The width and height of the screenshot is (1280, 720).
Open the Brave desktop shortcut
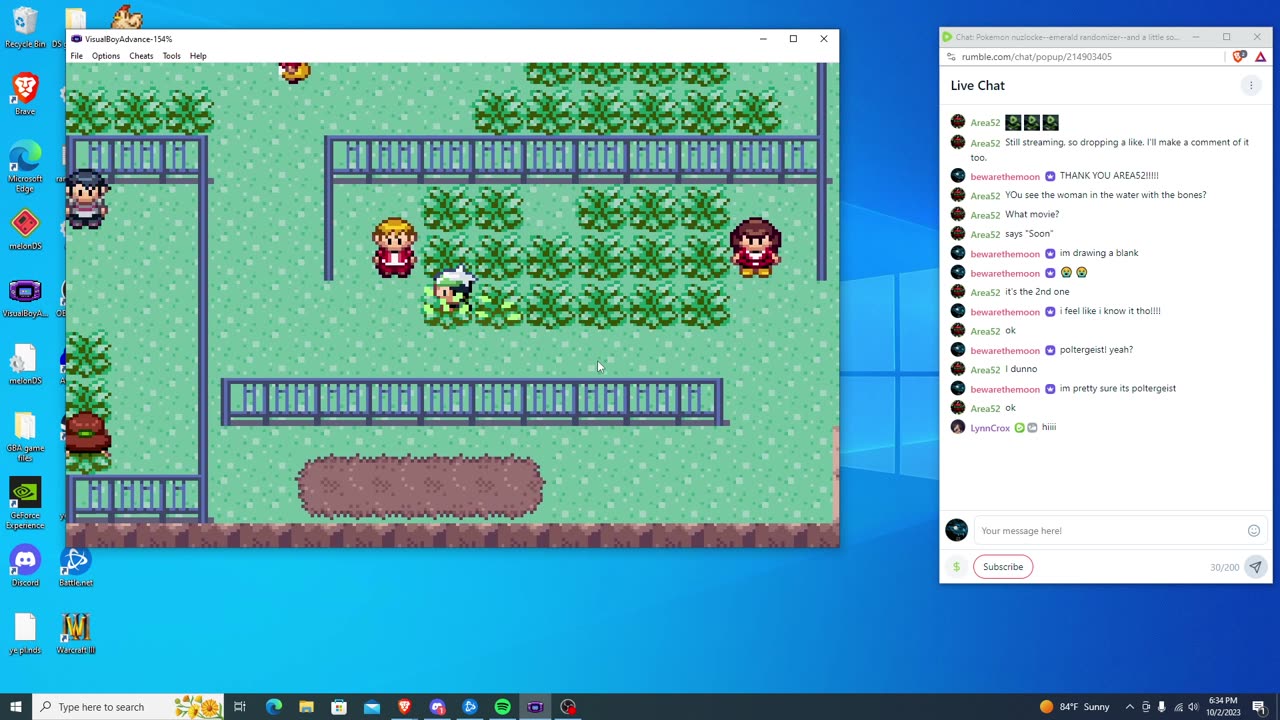(x=25, y=94)
